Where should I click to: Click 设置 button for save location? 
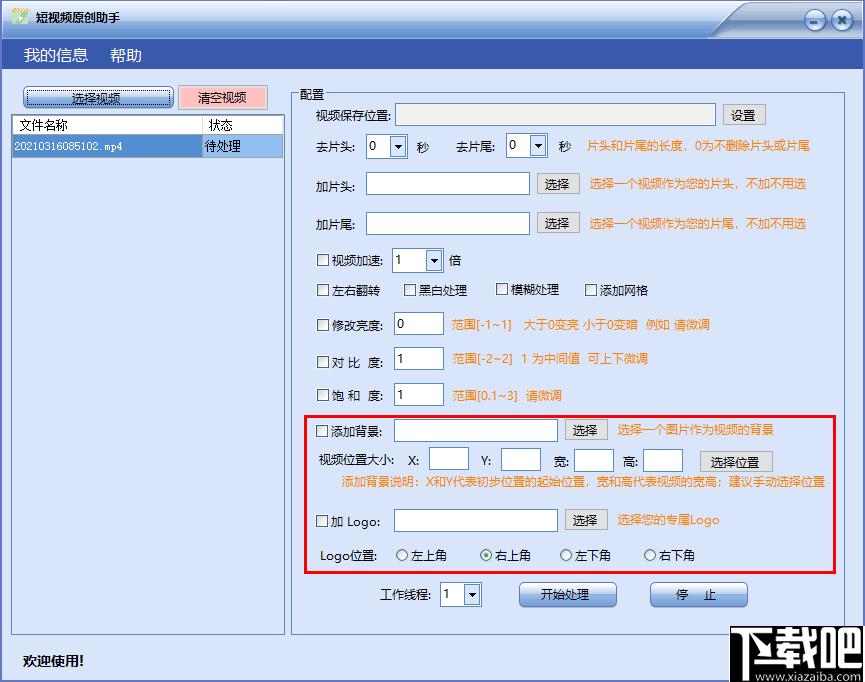pos(744,115)
